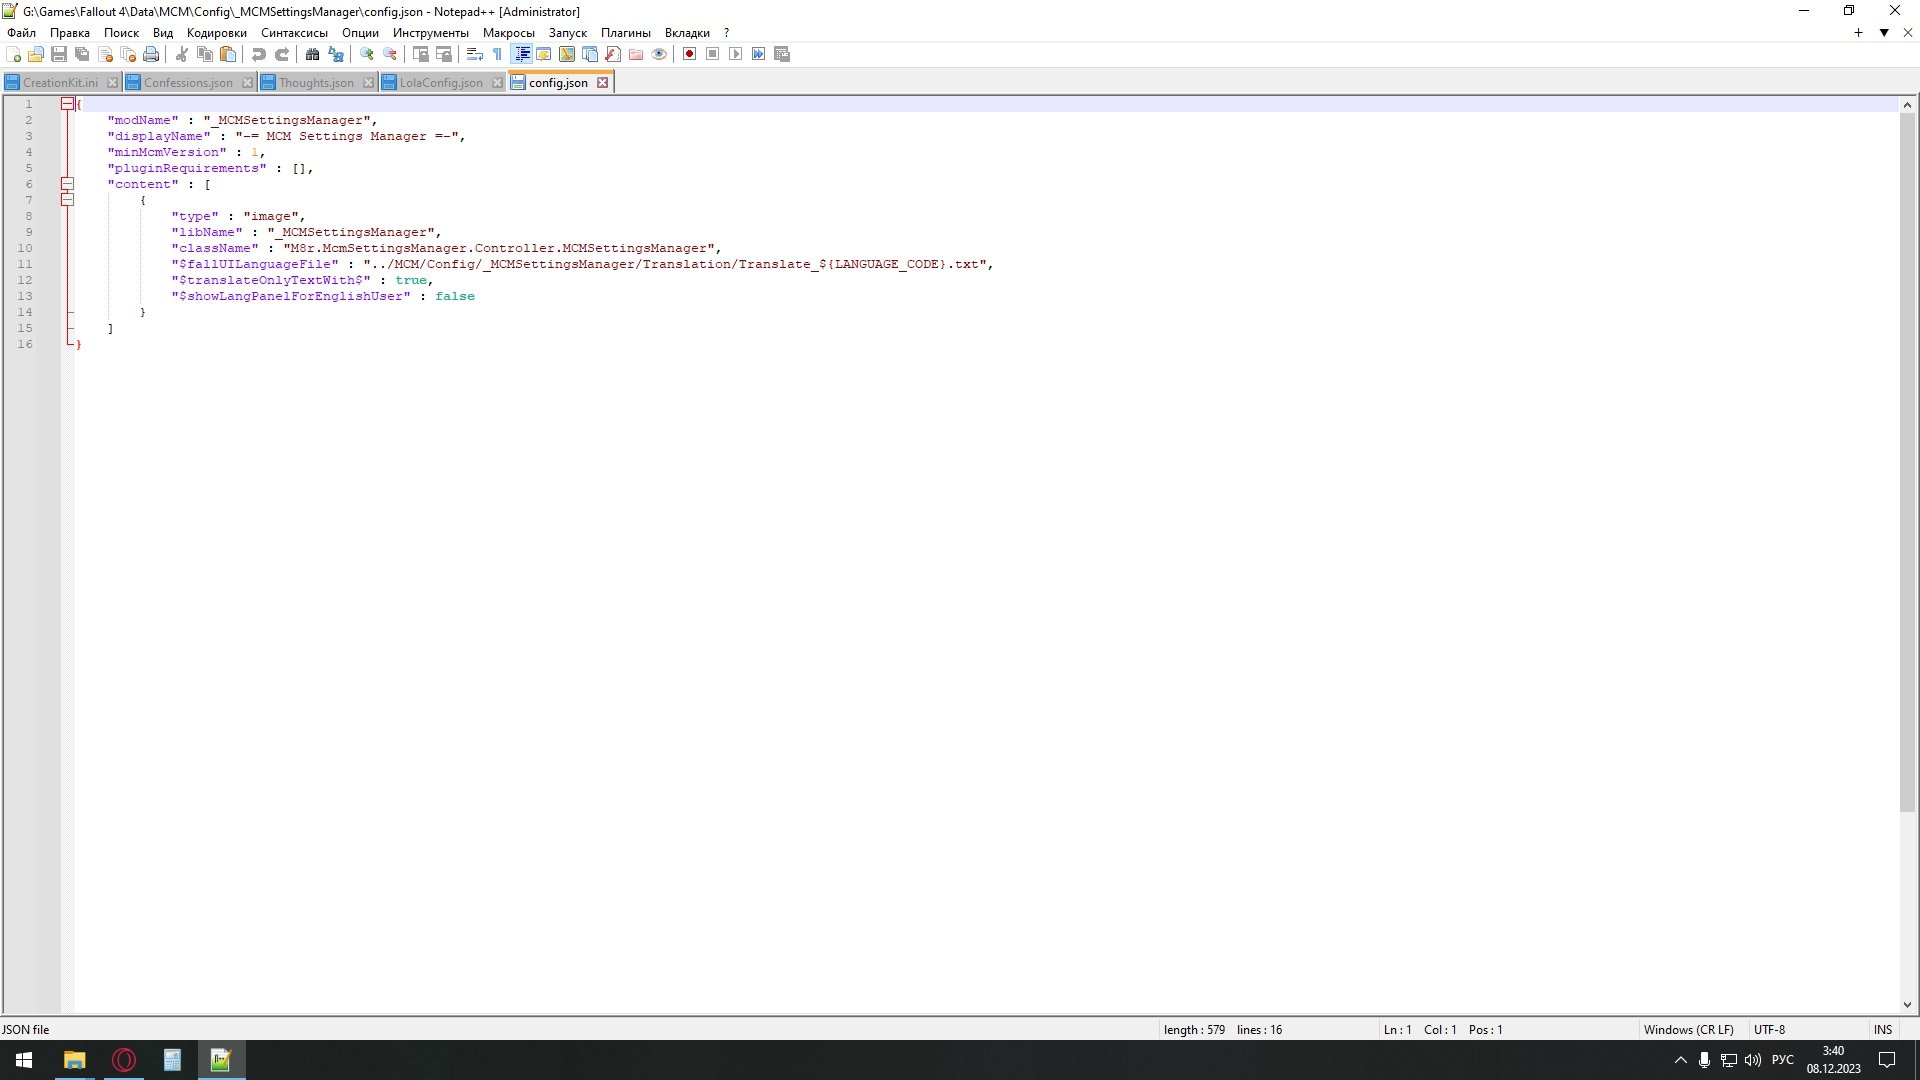Click the Save all icon
This screenshot has width=1920, height=1080.
point(82,54)
